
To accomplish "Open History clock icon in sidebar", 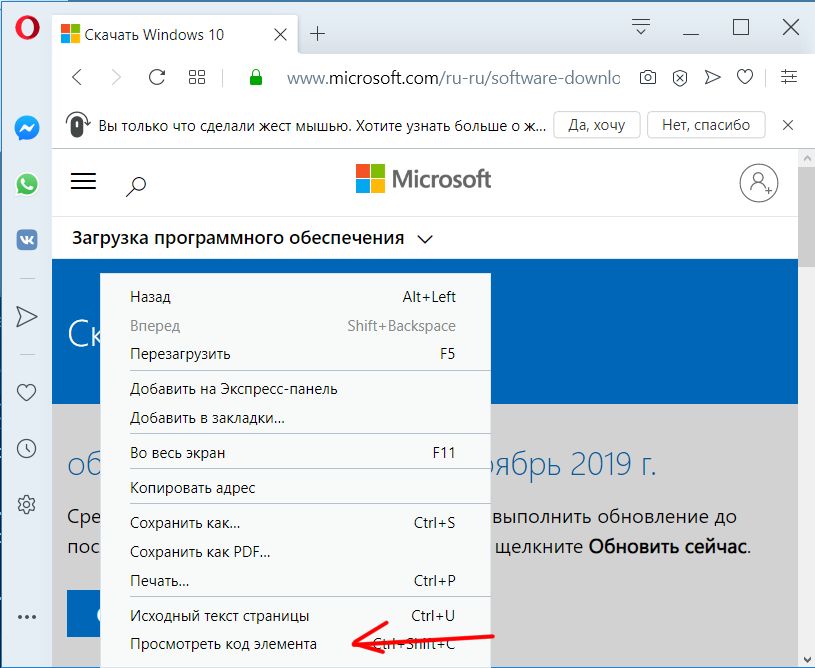I will pyautogui.click(x=27, y=448).
